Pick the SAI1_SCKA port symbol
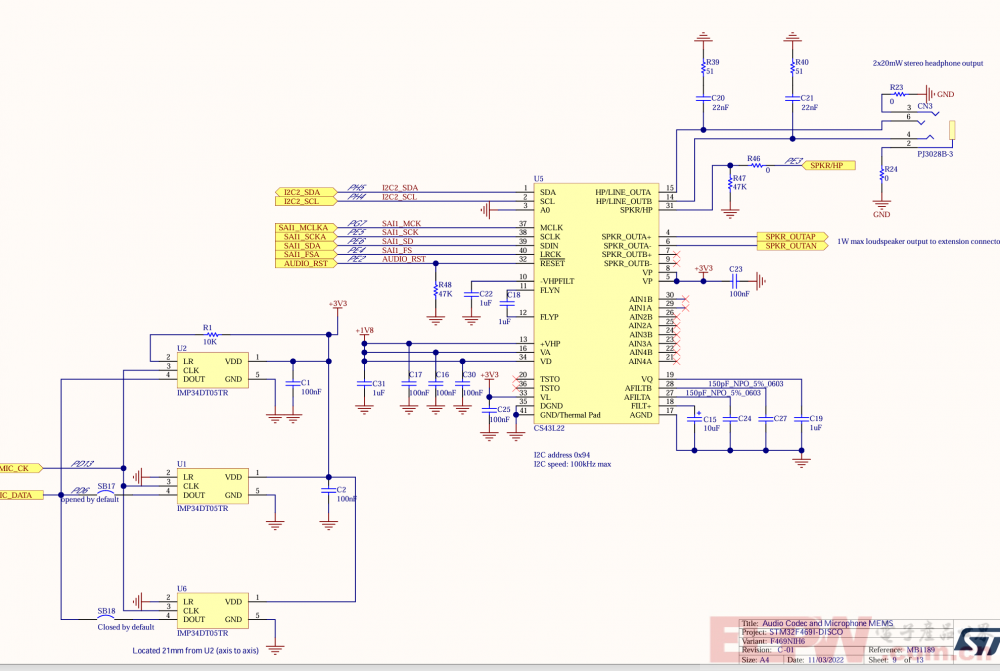 (x=306, y=237)
